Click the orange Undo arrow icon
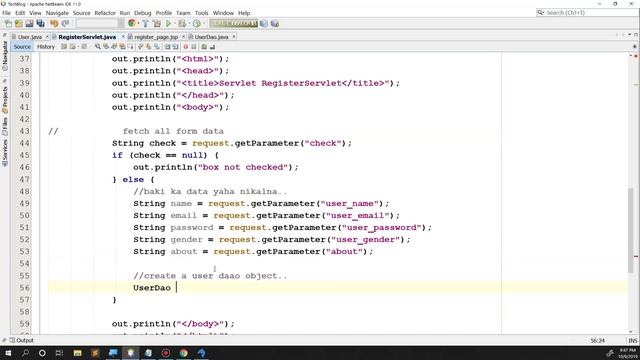 pyautogui.click(x=54, y=24)
